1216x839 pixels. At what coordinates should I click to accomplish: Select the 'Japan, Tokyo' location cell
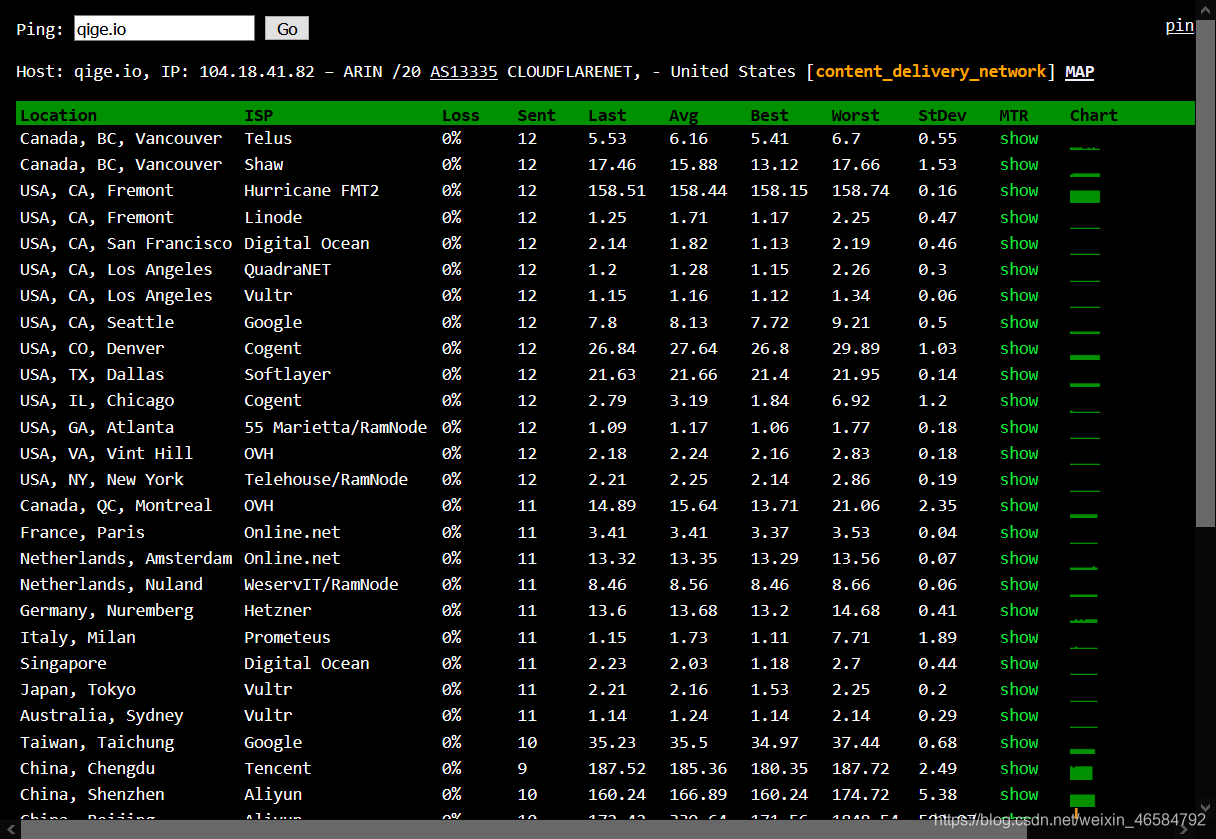coord(78,689)
